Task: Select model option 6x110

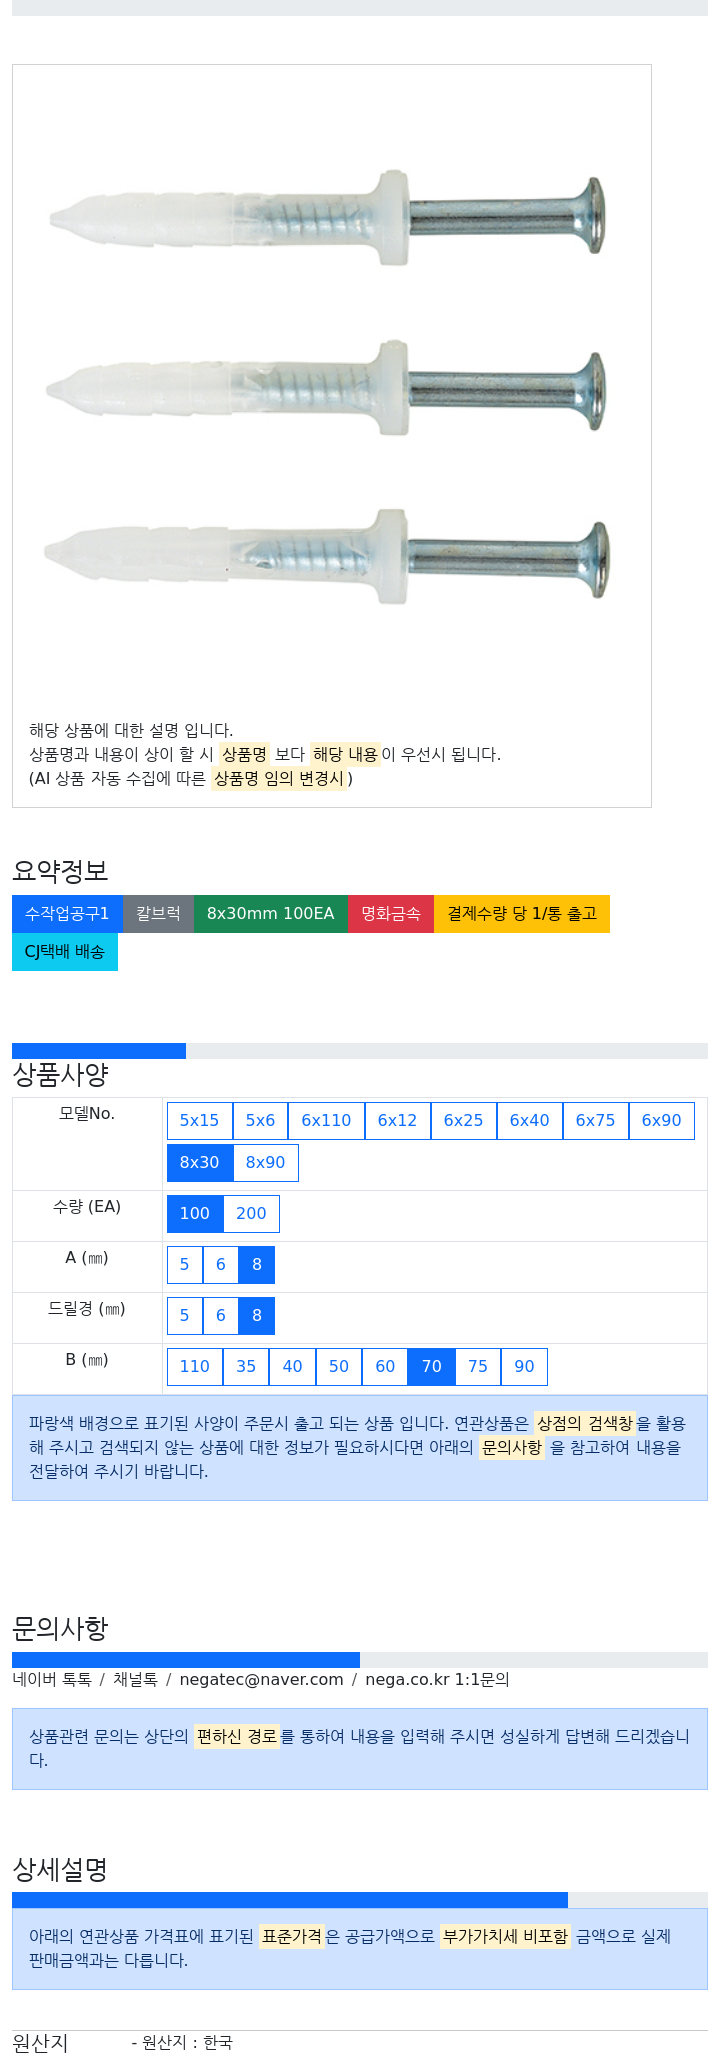Action: click(x=326, y=1121)
